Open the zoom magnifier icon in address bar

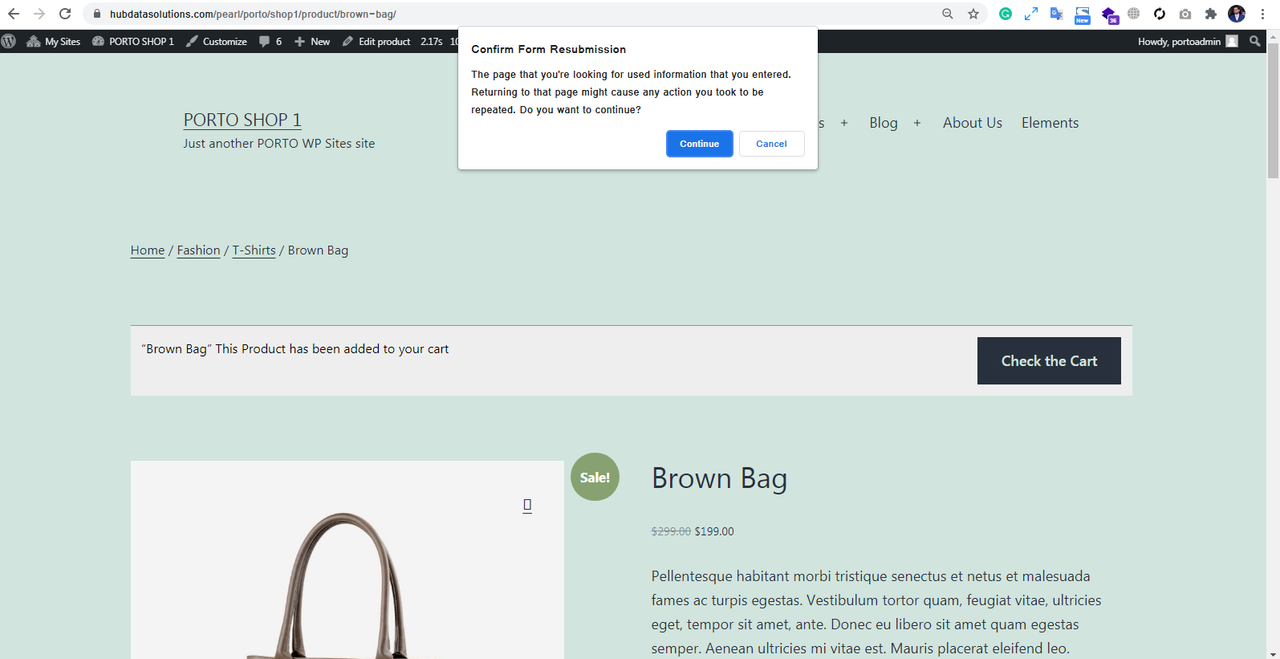(x=947, y=14)
